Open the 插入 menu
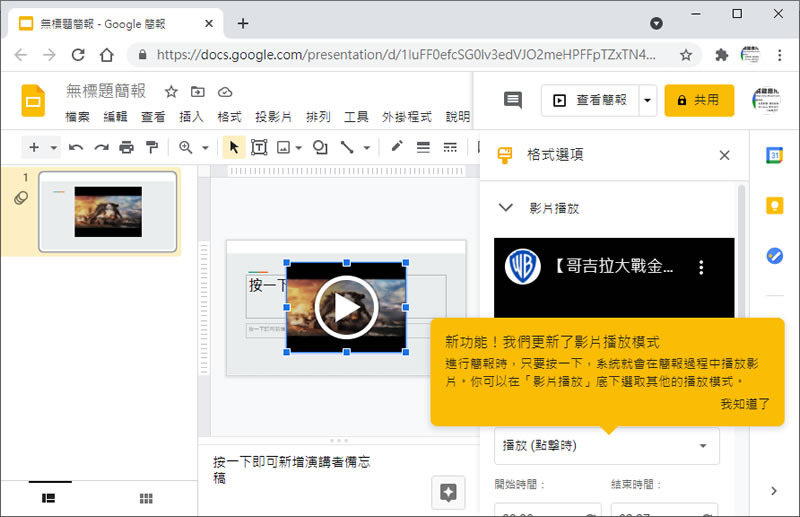 point(191,117)
